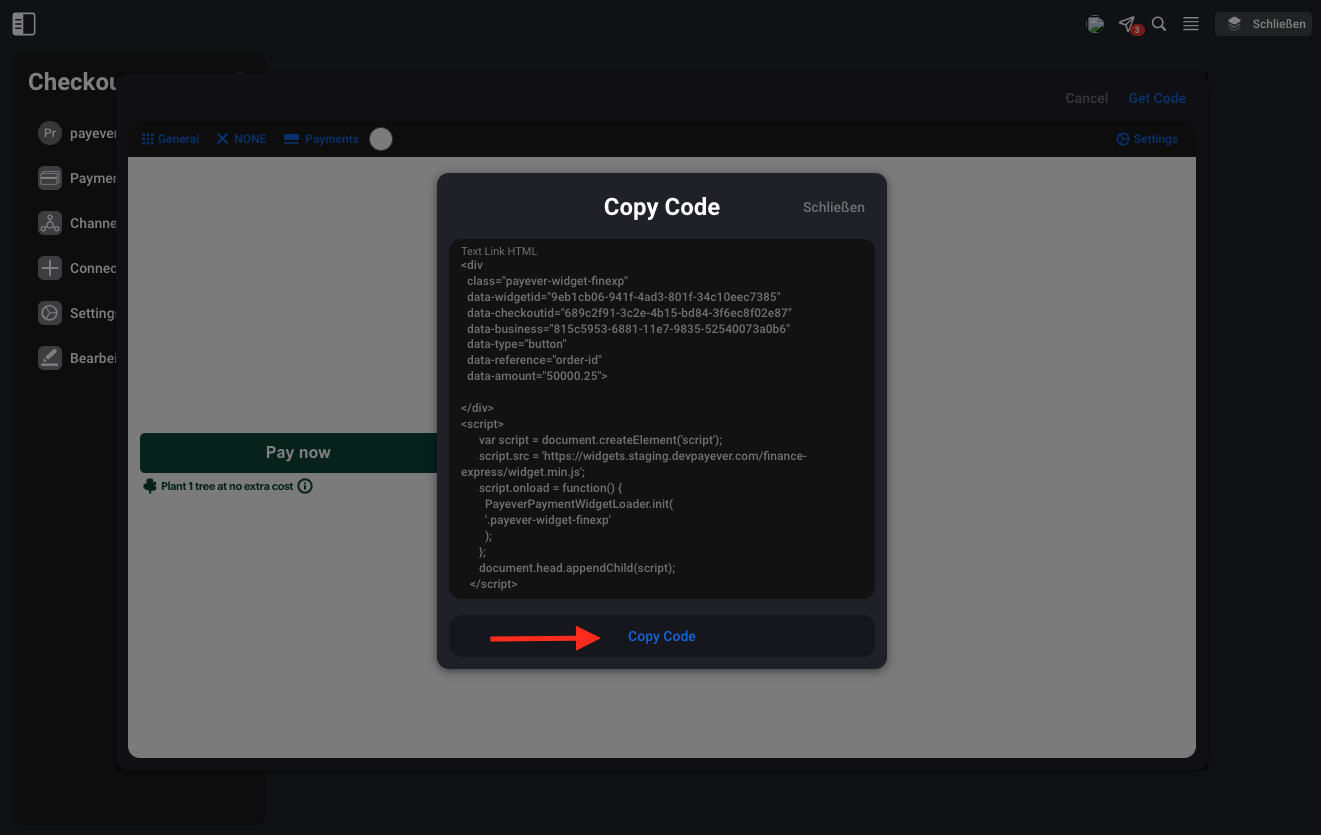The width and height of the screenshot is (1321, 835).
Task: Click the green tree icon in Plant 1 tree
Action: click(150, 486)
